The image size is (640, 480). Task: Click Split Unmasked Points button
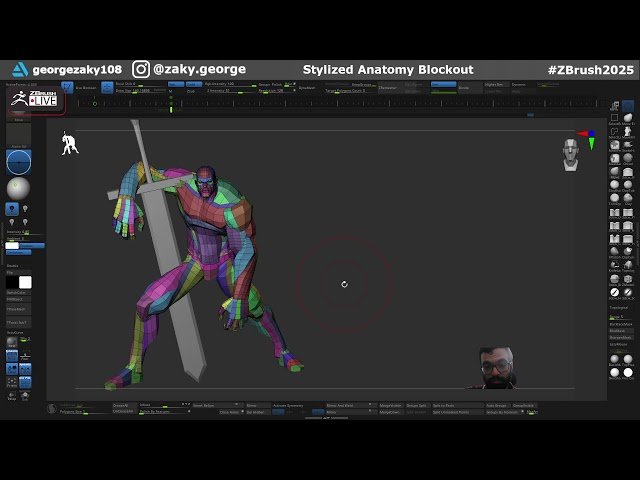click(x=458, y=412)
